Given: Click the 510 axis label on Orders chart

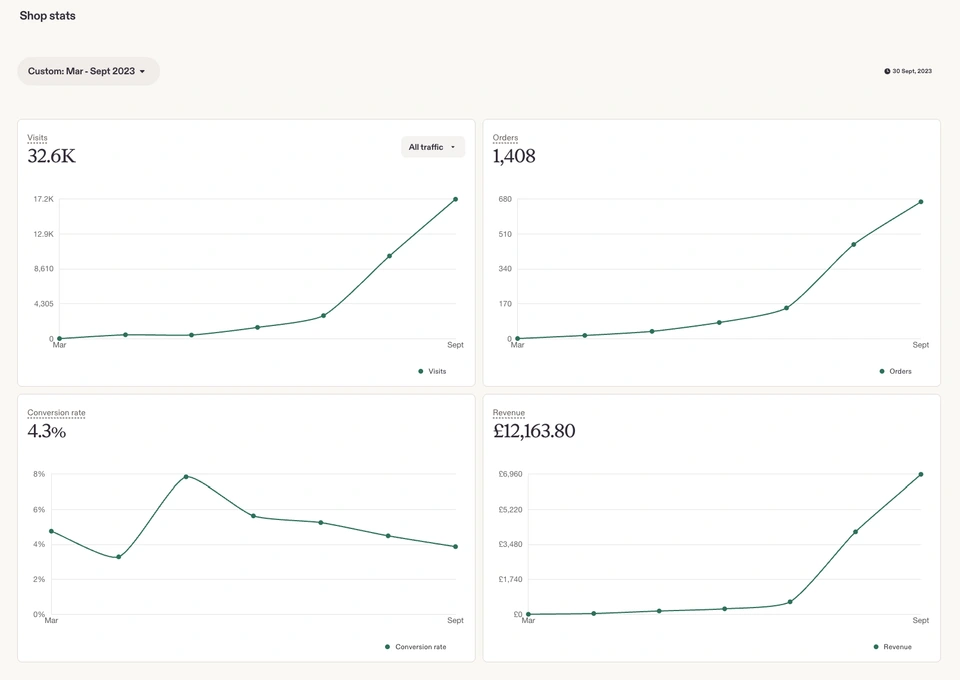Looking at the screenshot, I should tap(505, 234).
